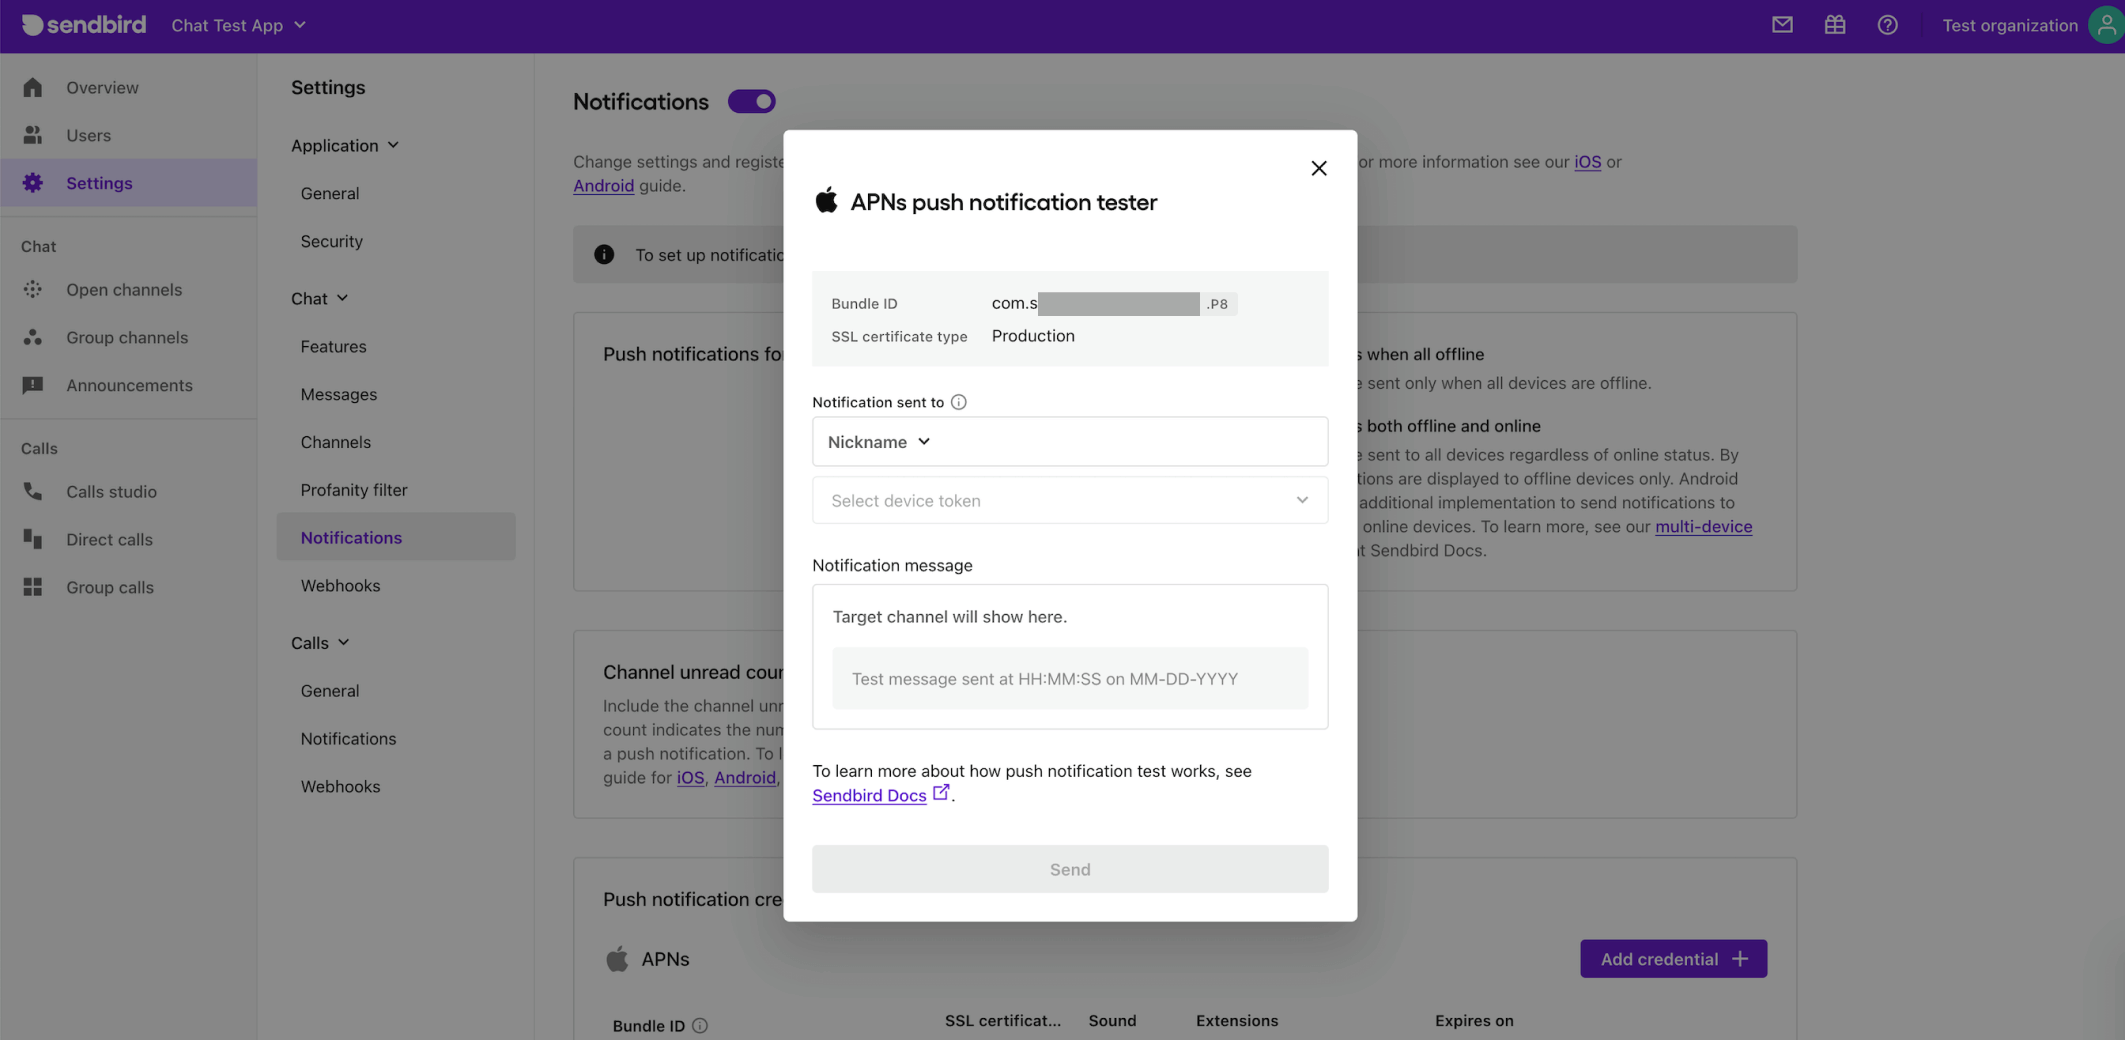Click the Apple icon beside APNs credentials
The width and height of the screenshot is (2125, 1040).
pyautogui.click(x=617, y=959)
